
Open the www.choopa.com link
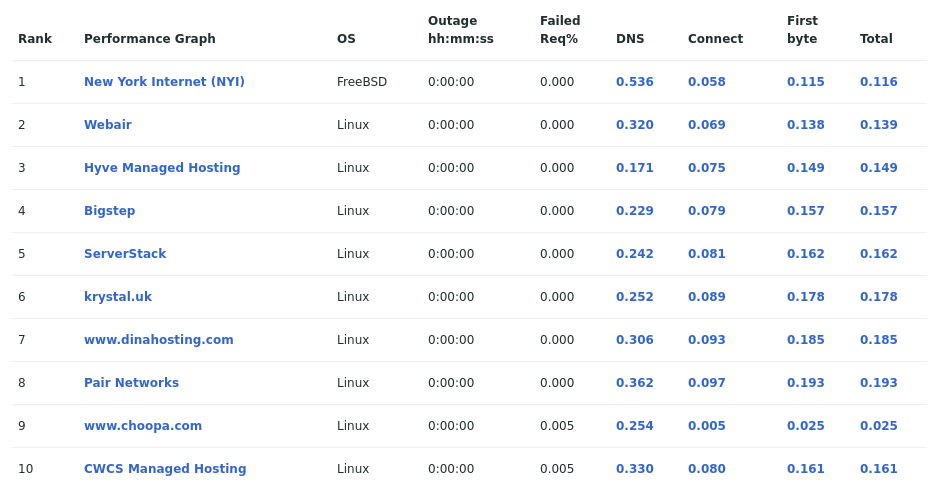coord(143,426)
